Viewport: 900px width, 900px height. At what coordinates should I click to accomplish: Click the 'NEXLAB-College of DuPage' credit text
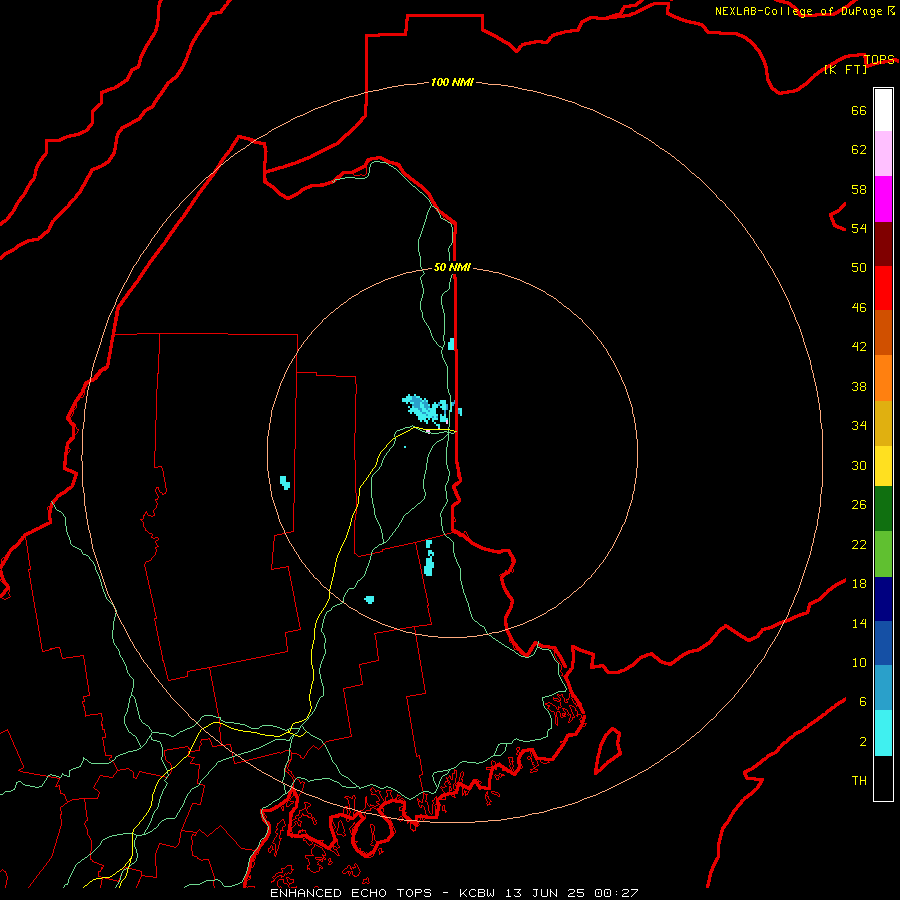(x=798, y=11)
